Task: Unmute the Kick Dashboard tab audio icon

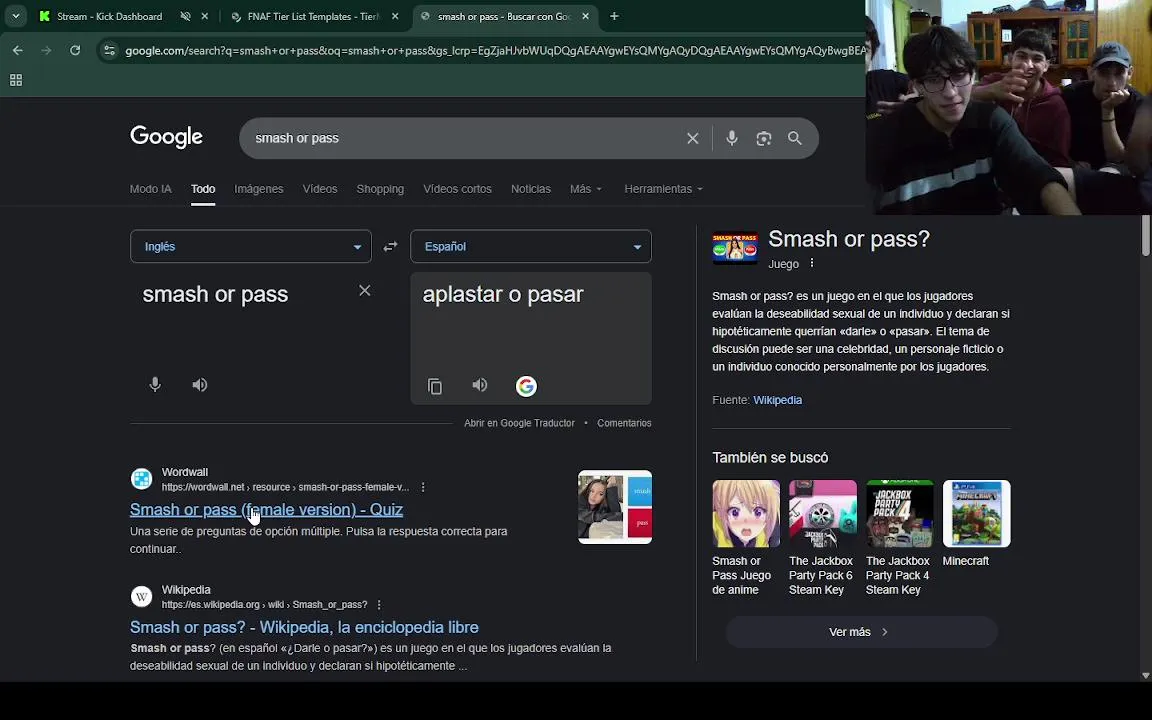Action: (185, 16)
